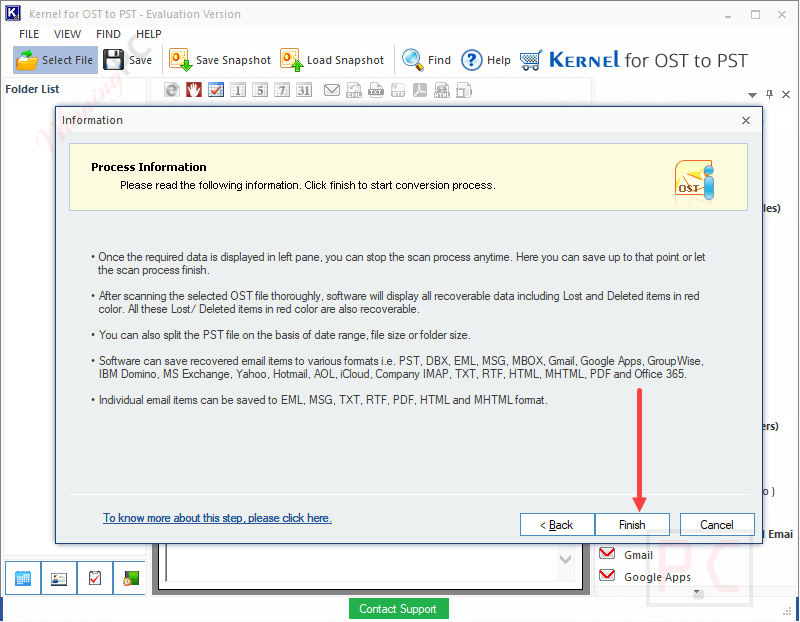The height and width of the screenshot is (622, 800).
Task: Click the PDF export icon
Action: (420, 90)
